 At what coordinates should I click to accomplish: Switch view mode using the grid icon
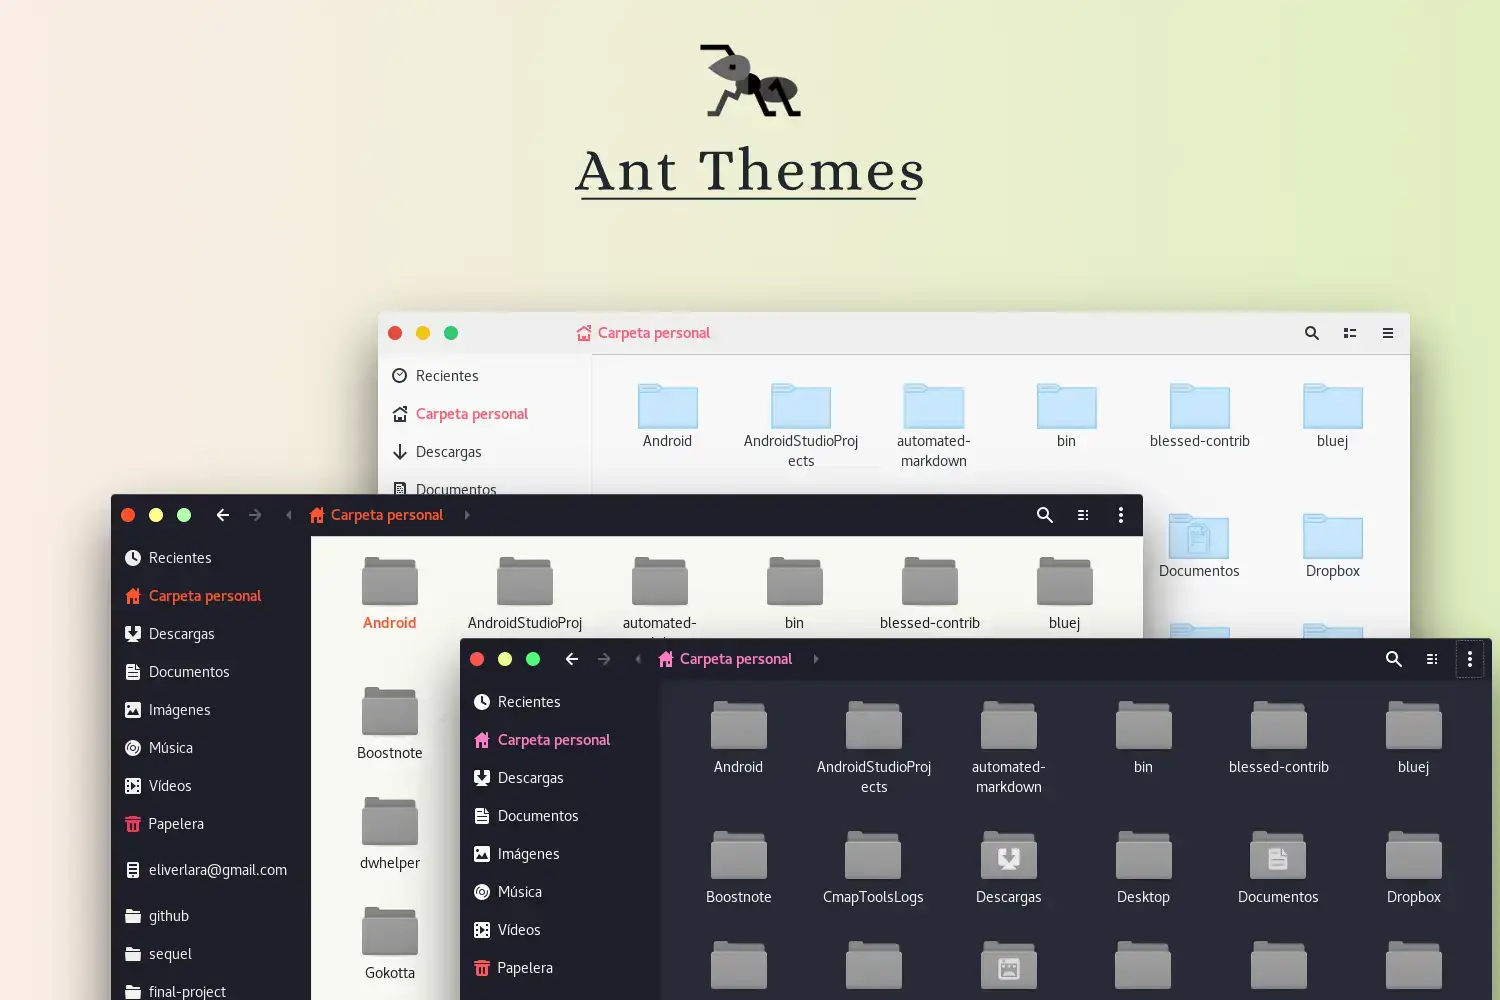pyautogui.click(x=1432, y=659)
